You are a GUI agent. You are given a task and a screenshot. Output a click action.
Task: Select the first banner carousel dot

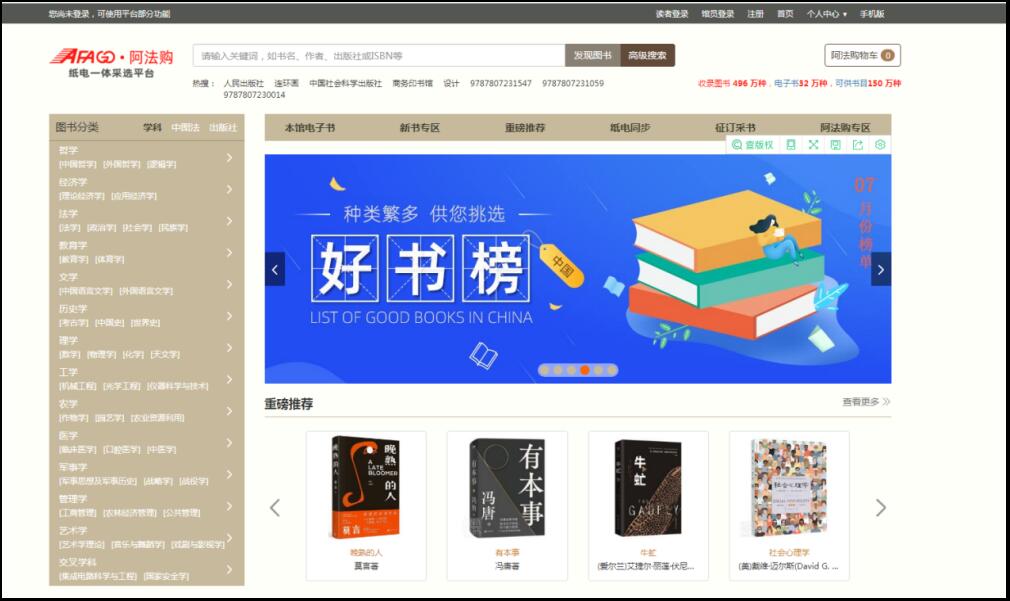tap(545, 370)
